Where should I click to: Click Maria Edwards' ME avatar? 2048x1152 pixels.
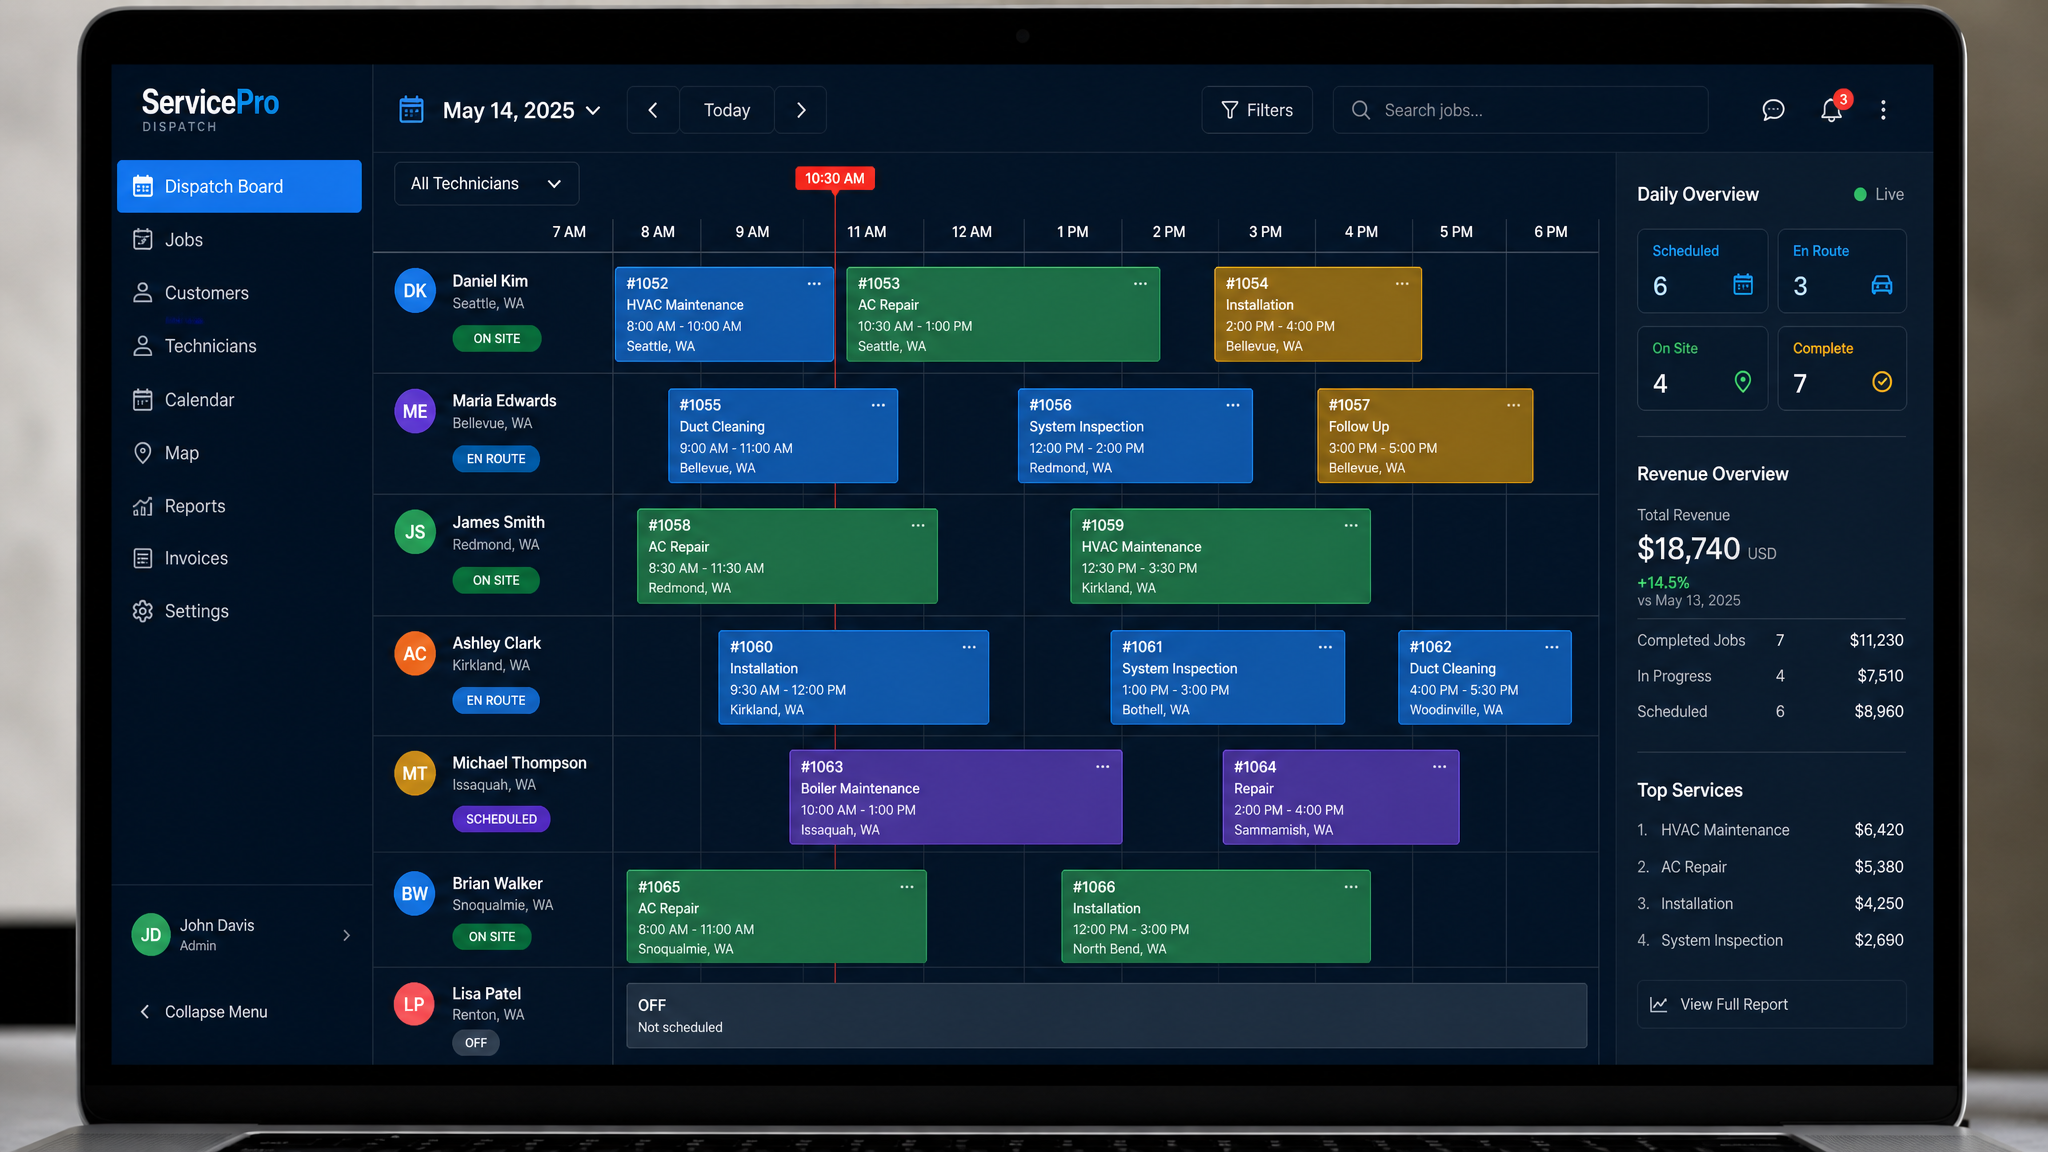(x=415, y=411)
